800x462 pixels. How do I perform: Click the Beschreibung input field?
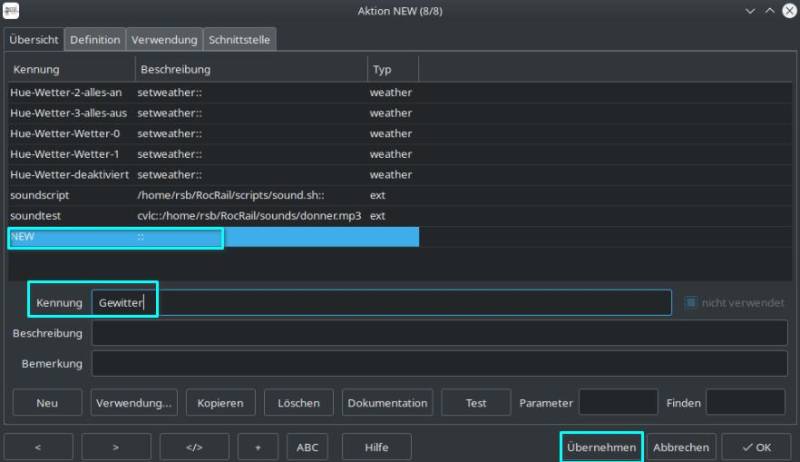(437, 333)
